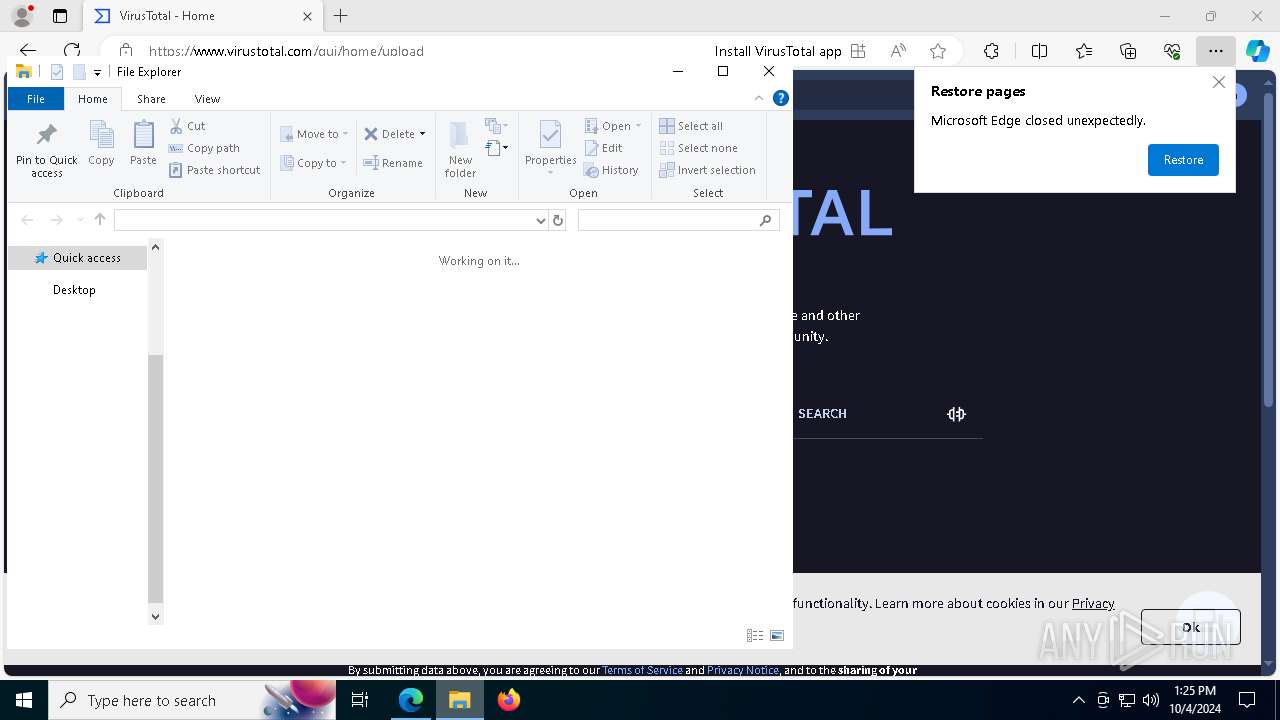Image resolution: width=1280 pixels, height=720 pixels.
Task: Close the Restore pages popup
Action: [1218, 82]
